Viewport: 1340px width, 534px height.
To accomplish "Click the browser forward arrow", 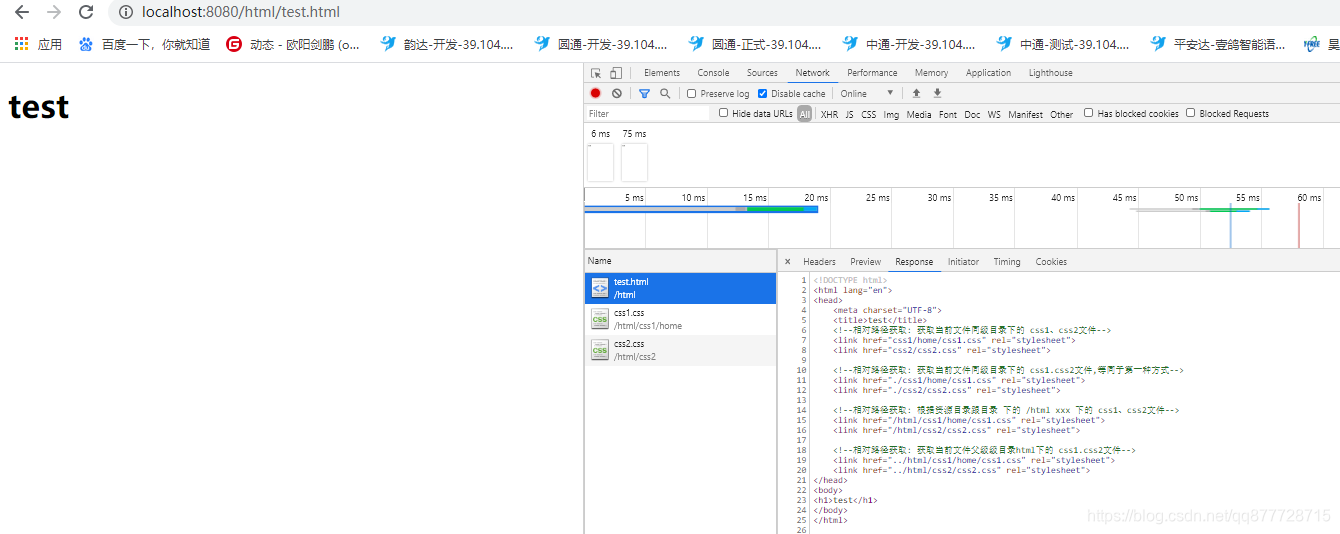I will [x=54, y=12].
